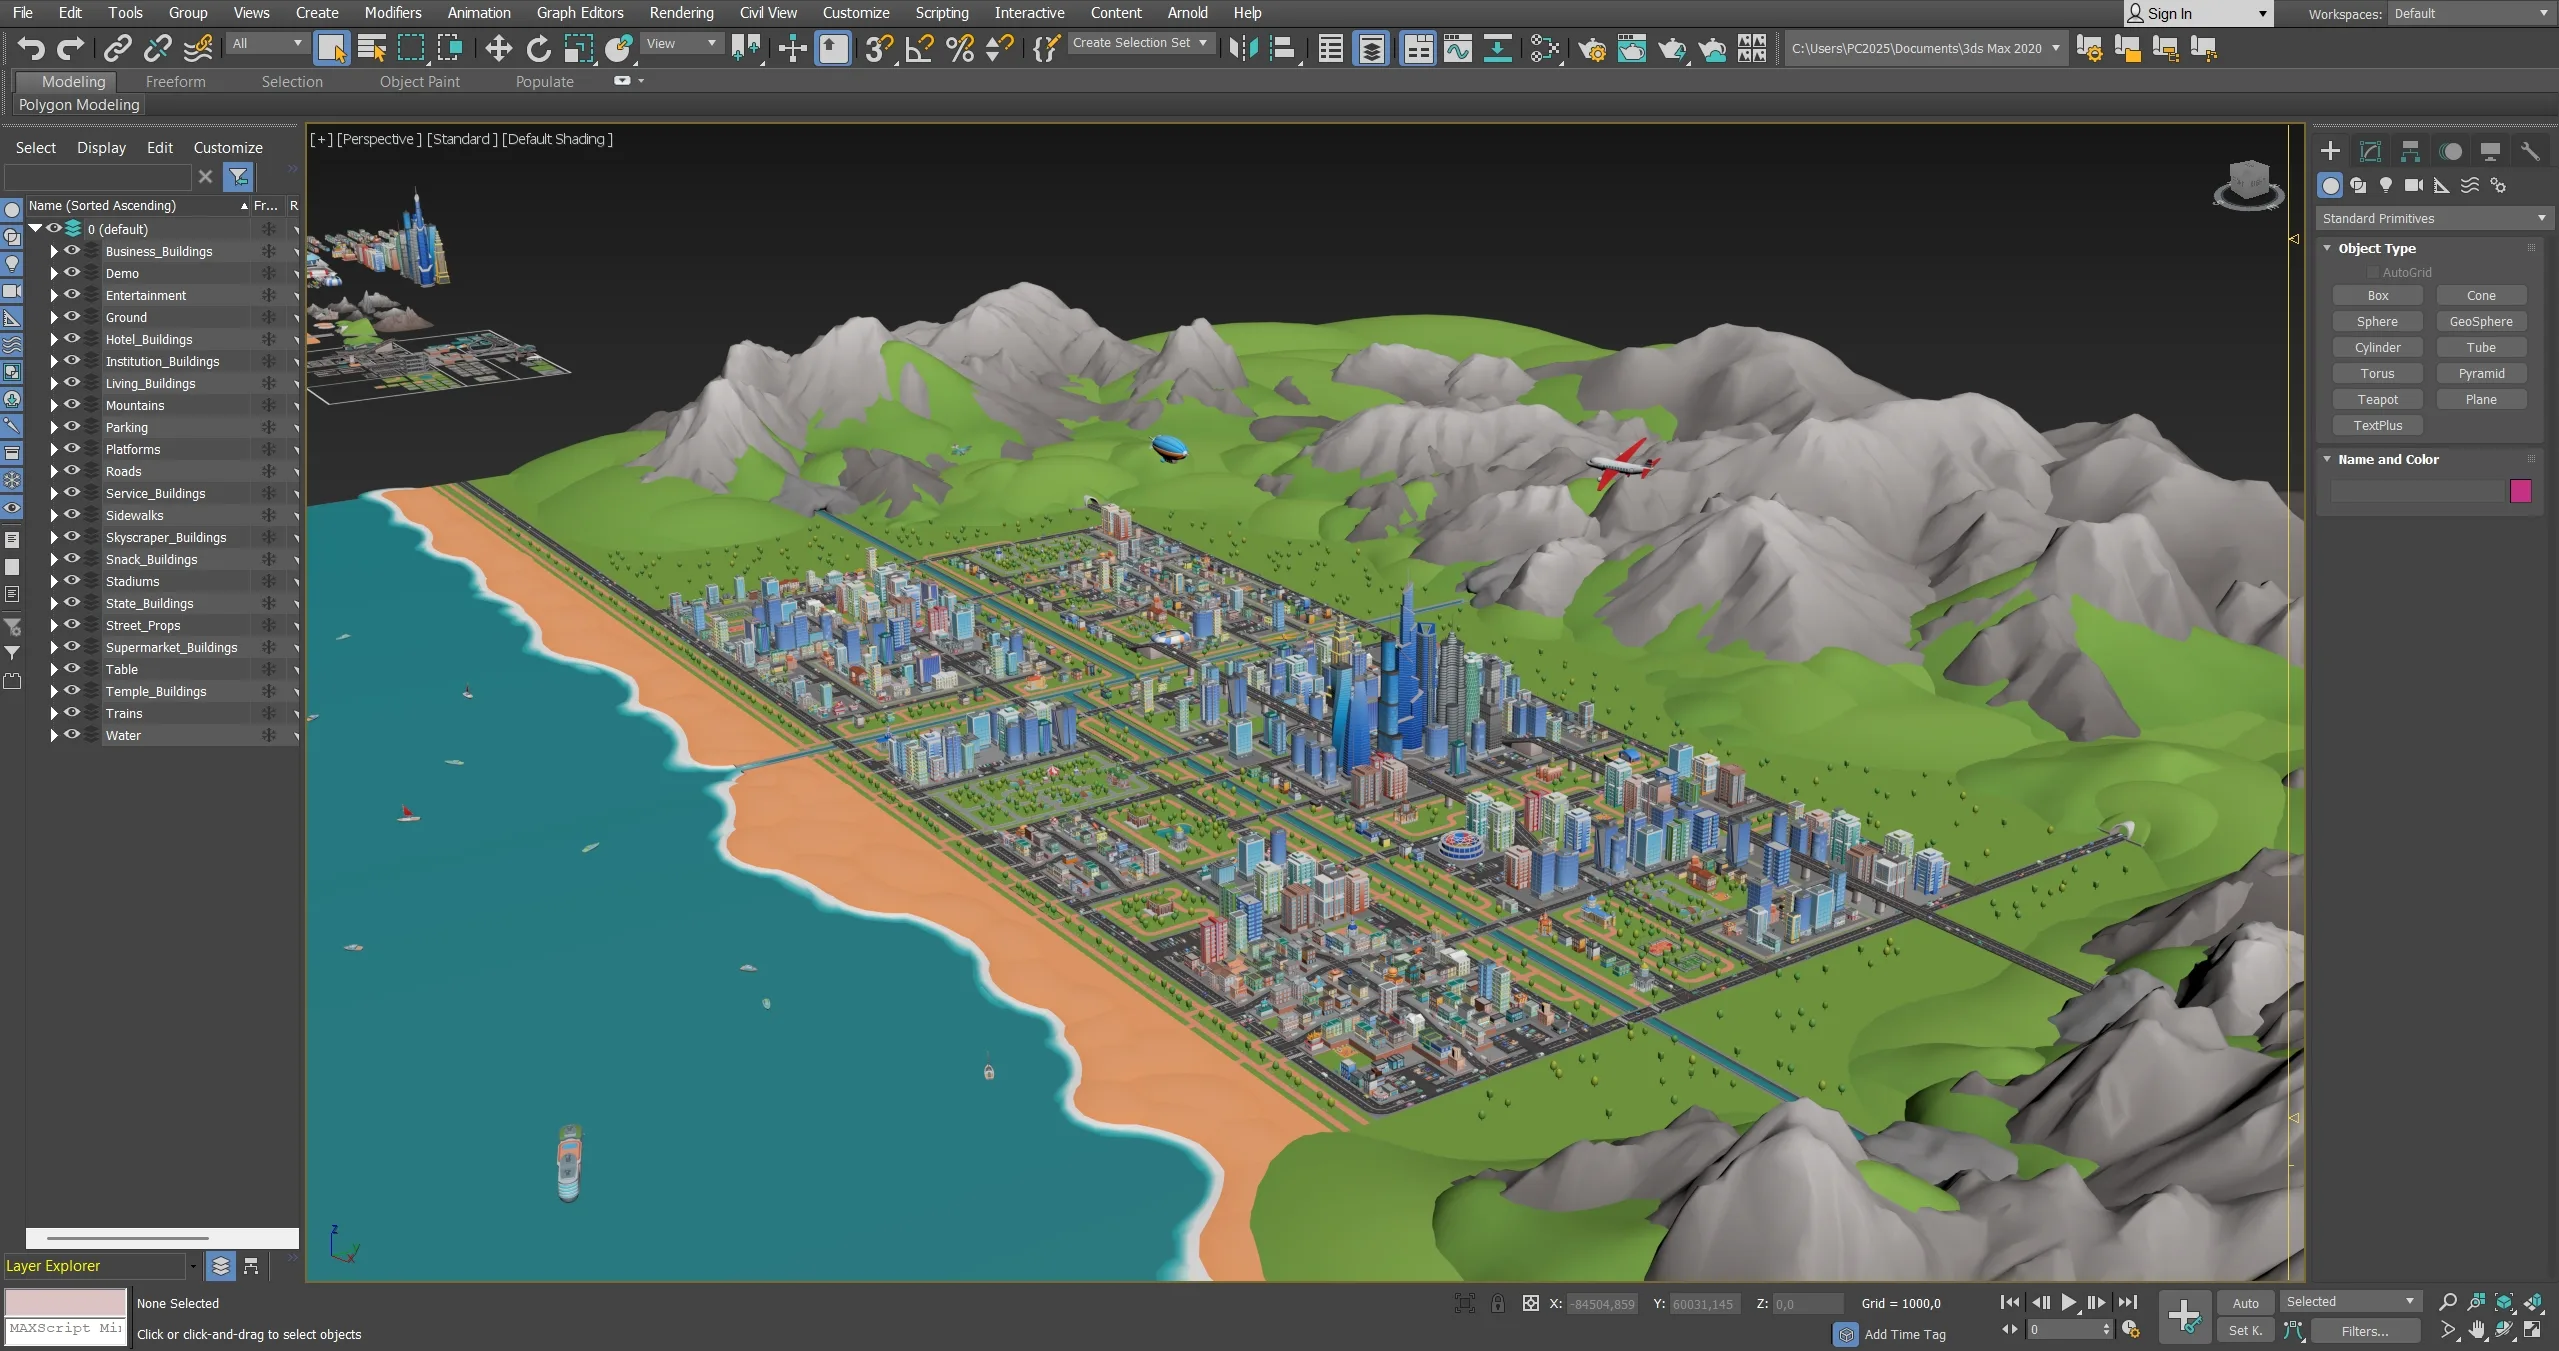Viewport: 2559px width, 1351px height.
Task: Enable the AutoGrid checkbox
Action: 2372,272
